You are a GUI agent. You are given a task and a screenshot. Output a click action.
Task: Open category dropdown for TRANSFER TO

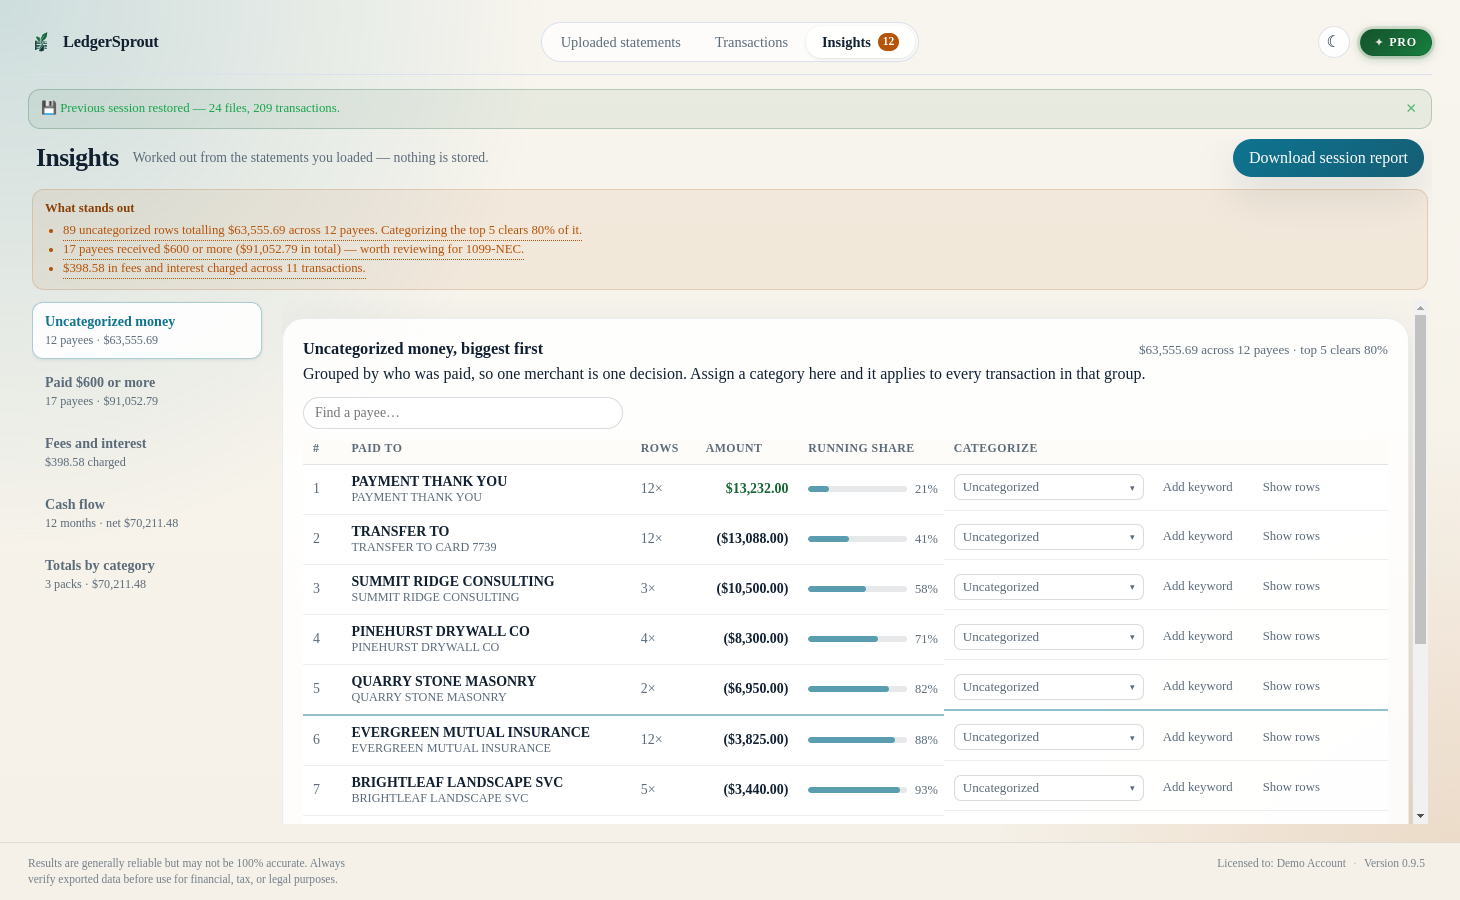point(1048,537)
